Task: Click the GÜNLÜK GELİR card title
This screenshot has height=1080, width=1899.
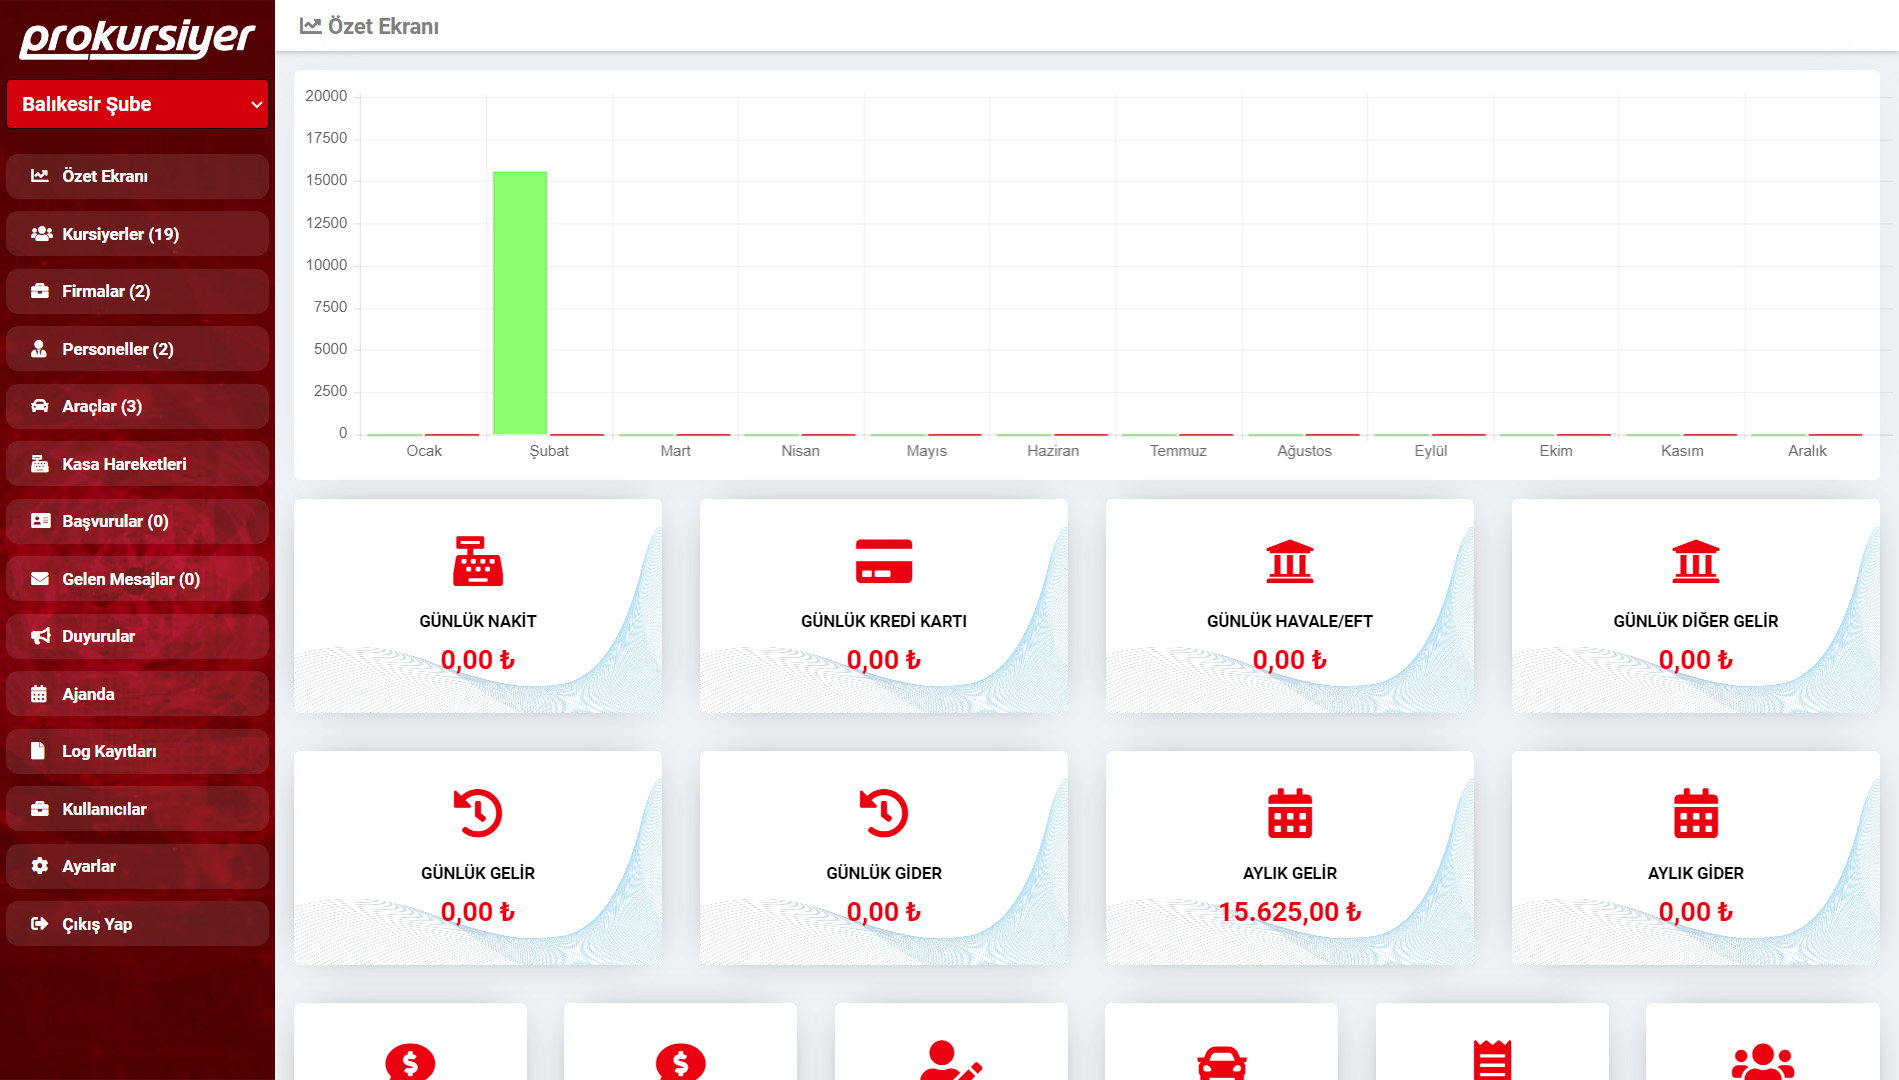Action: [478, 873]
